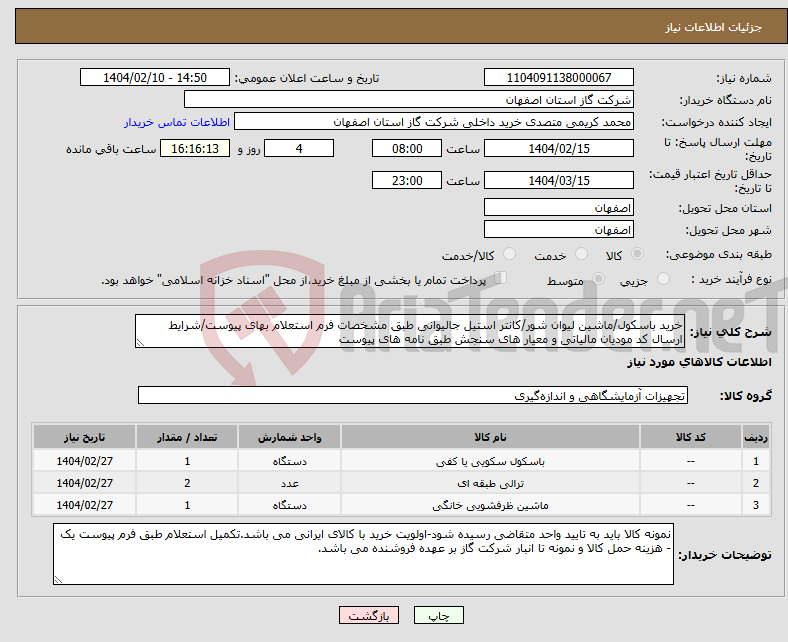Image resolution: width=788 pixels, height=642 pixels.
Task: Click the نام دستگاه خریدار field
Action: coord(409,100)
